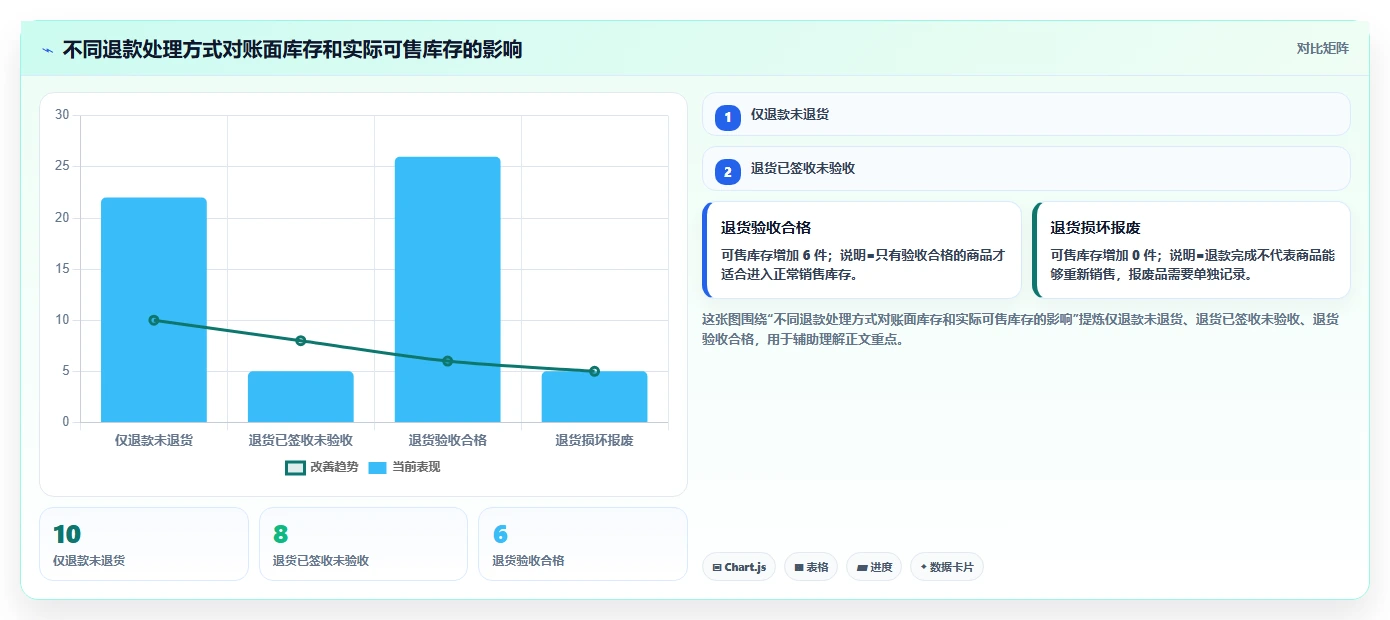Click the y-axis value 25

point(62,166)
